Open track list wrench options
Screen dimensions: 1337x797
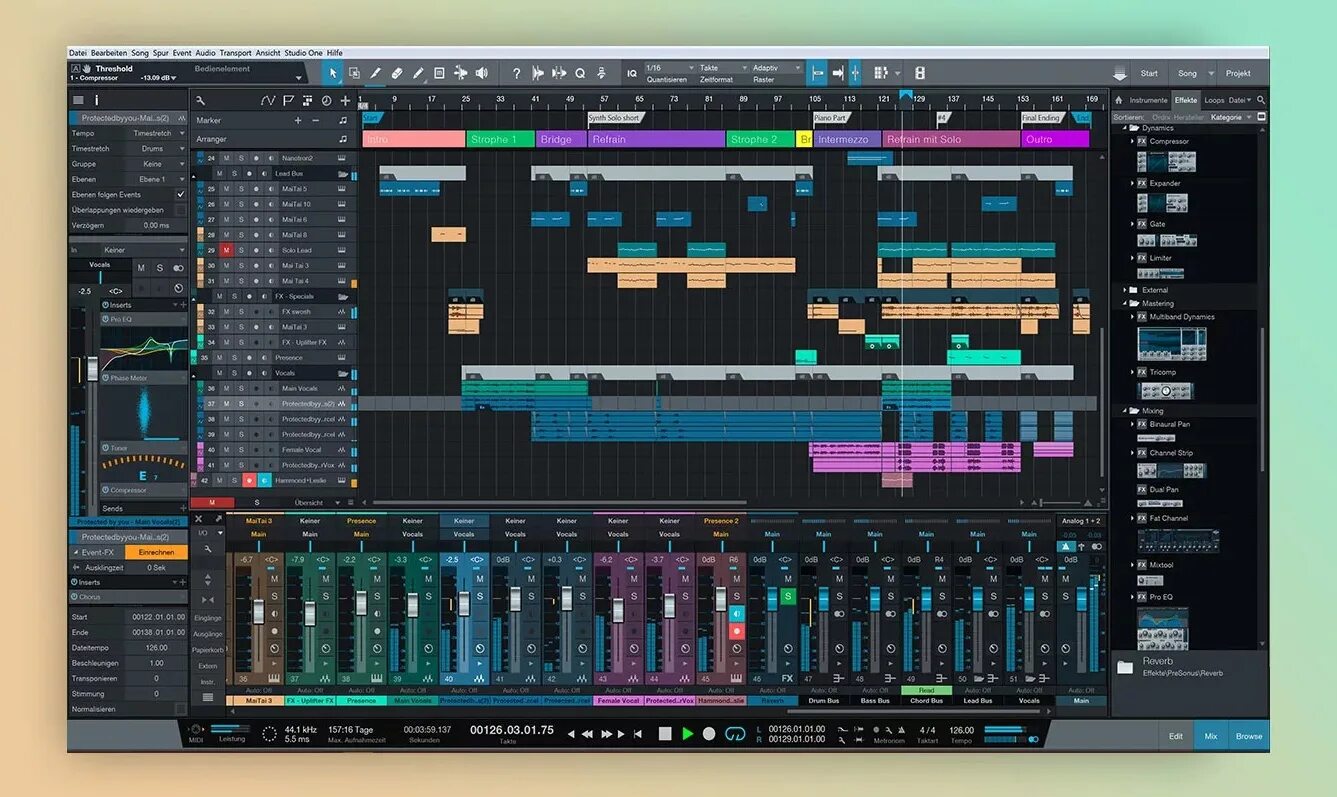200,100
